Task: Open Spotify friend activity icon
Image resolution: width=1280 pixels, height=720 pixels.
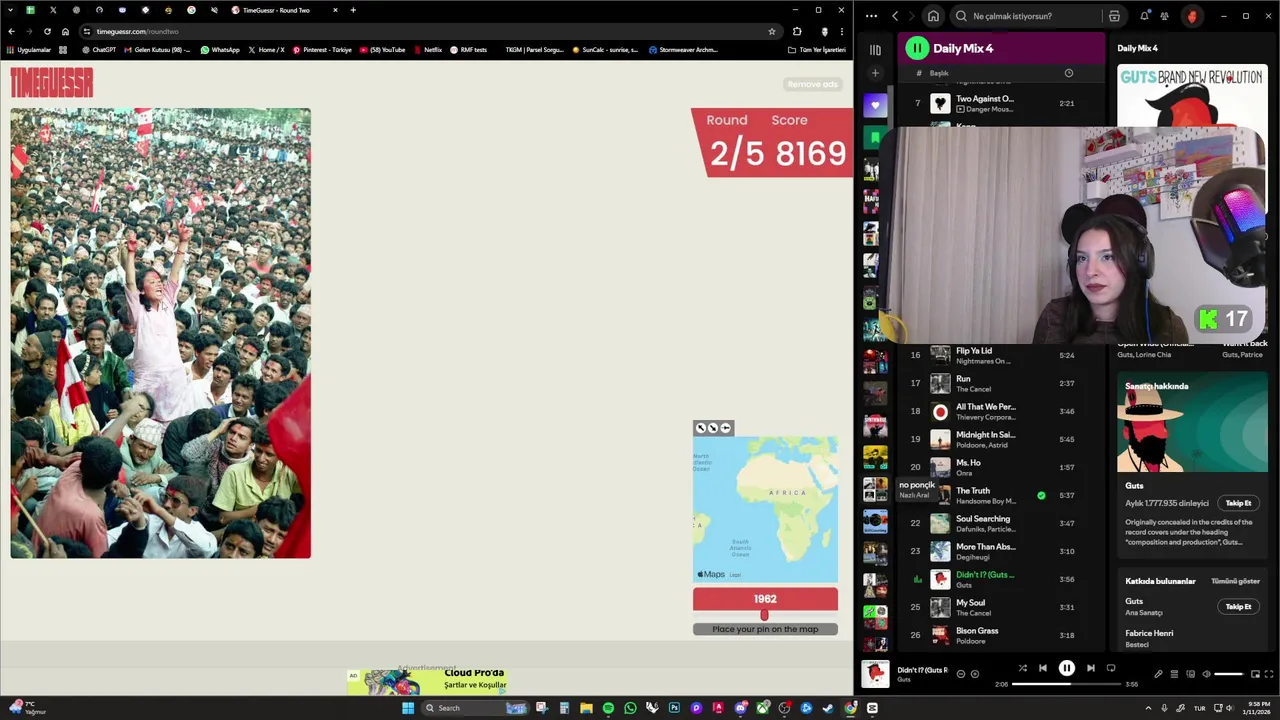Action: click(1164, 16)
